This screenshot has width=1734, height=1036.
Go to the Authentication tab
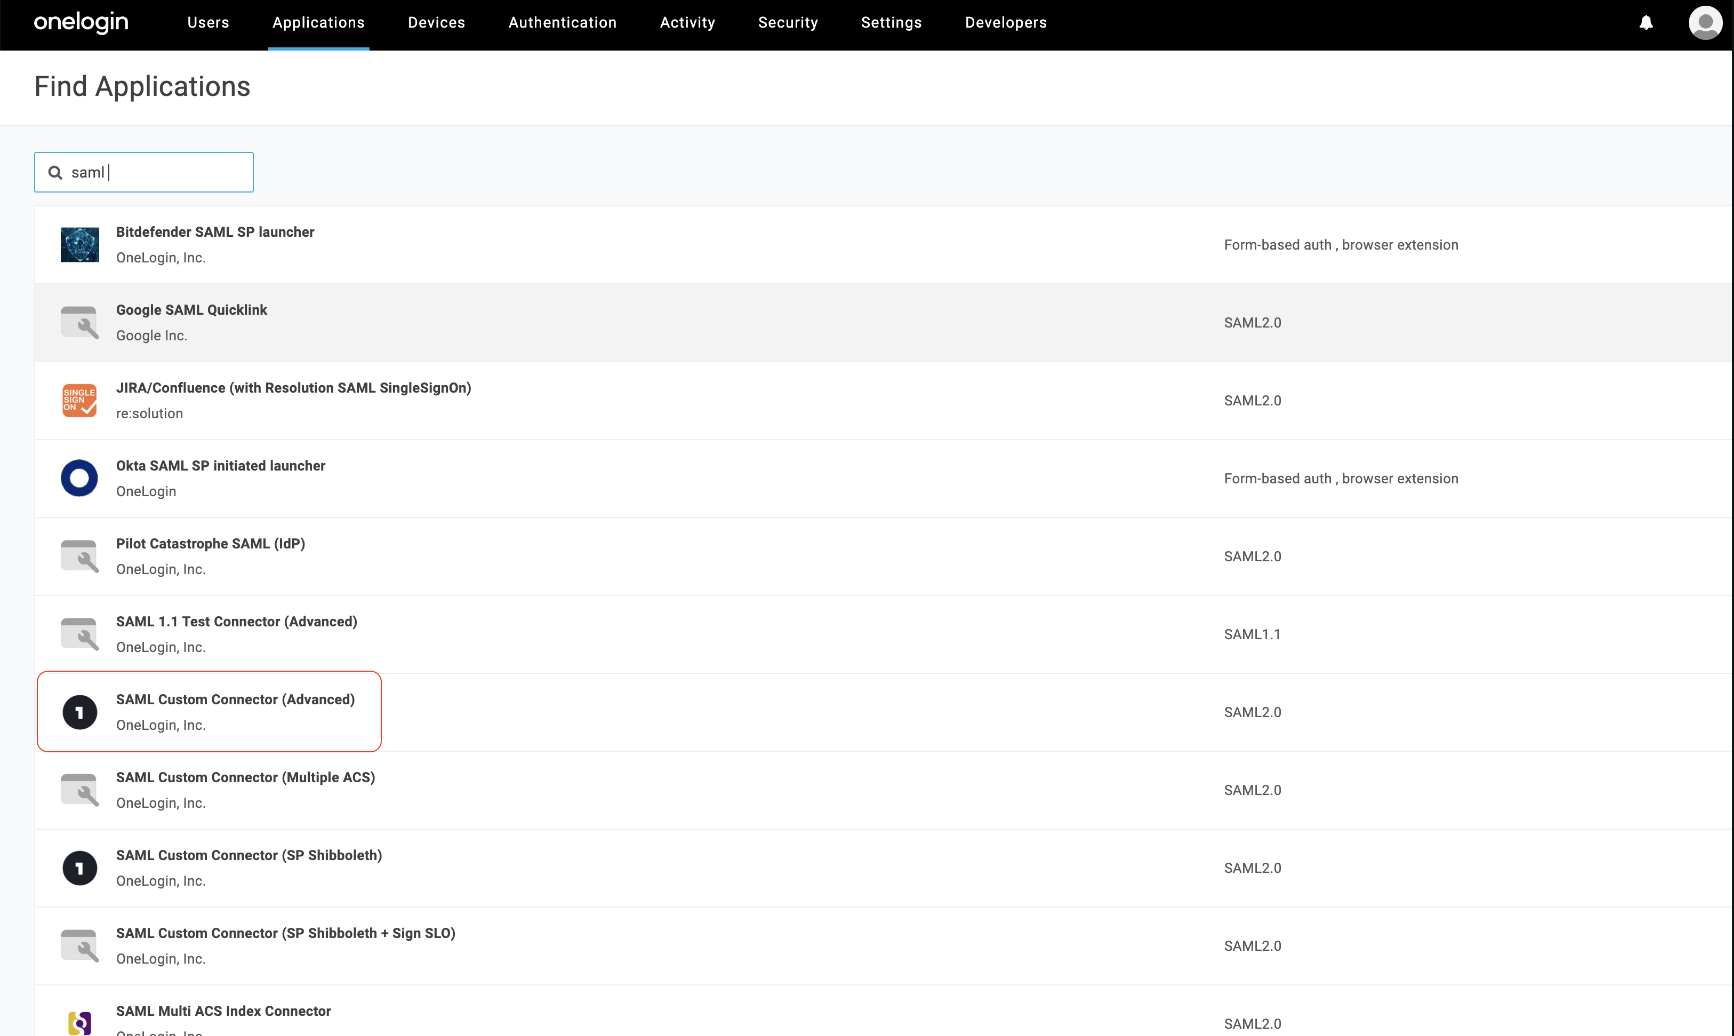[562, 22]
